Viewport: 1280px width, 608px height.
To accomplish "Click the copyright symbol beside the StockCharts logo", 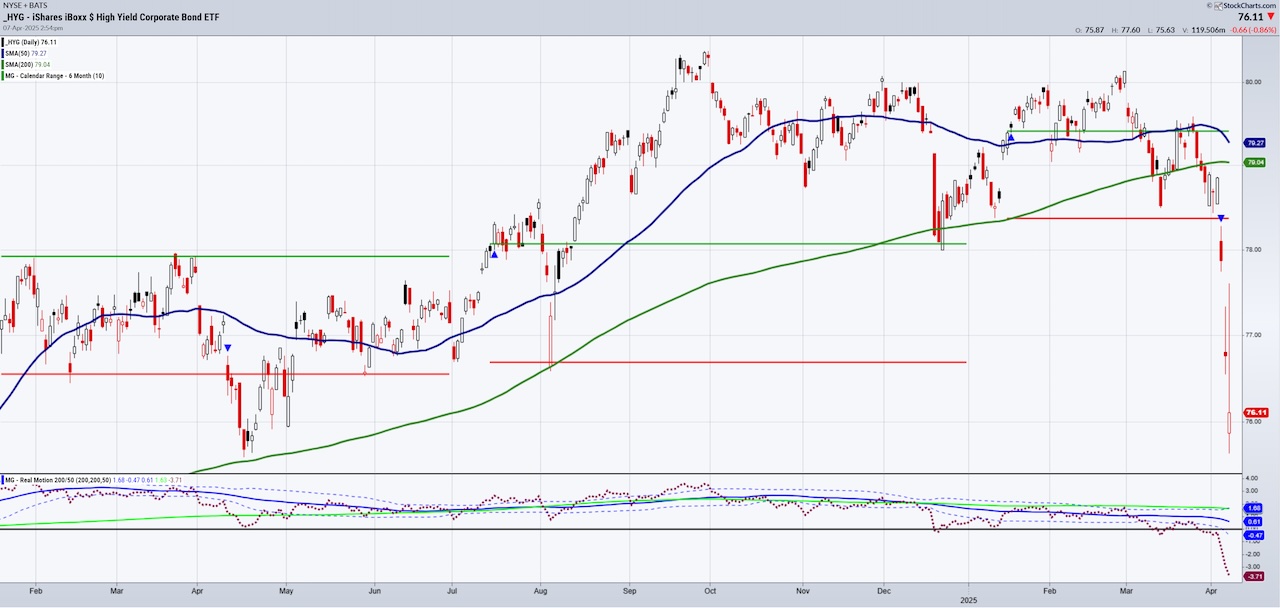I will [1209, 6].
